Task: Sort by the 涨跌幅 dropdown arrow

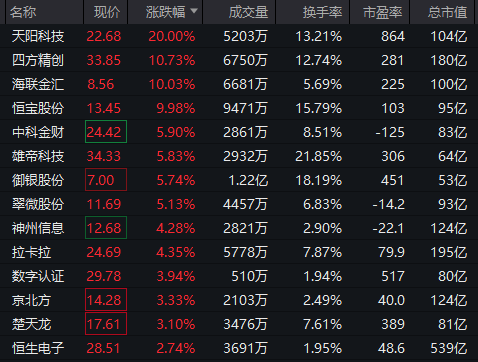Action: pos(194,11)
